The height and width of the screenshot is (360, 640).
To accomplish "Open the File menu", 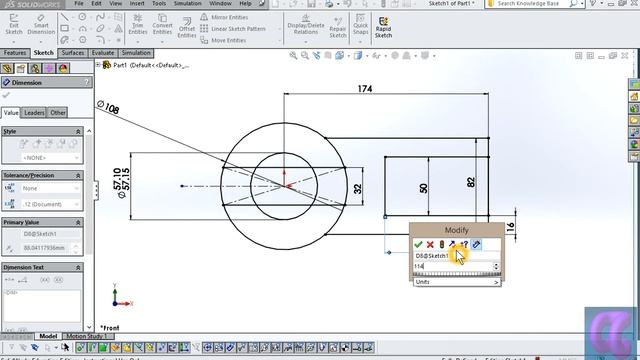I will tap(79, 3).
